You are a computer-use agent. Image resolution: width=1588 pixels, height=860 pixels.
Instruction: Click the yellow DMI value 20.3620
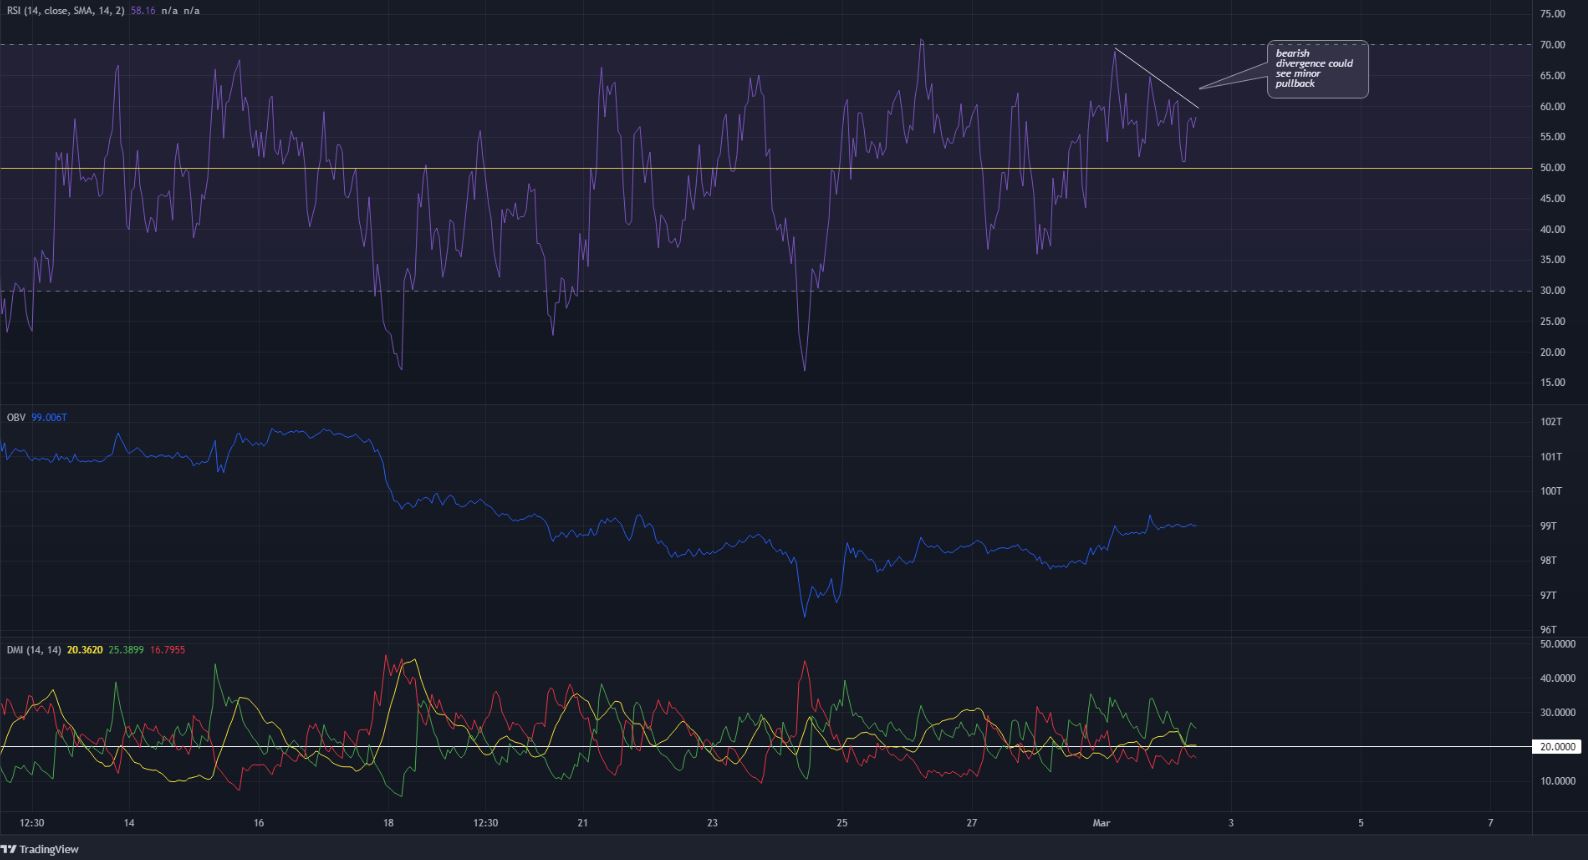pyautogui.click(x=84, y=650)
